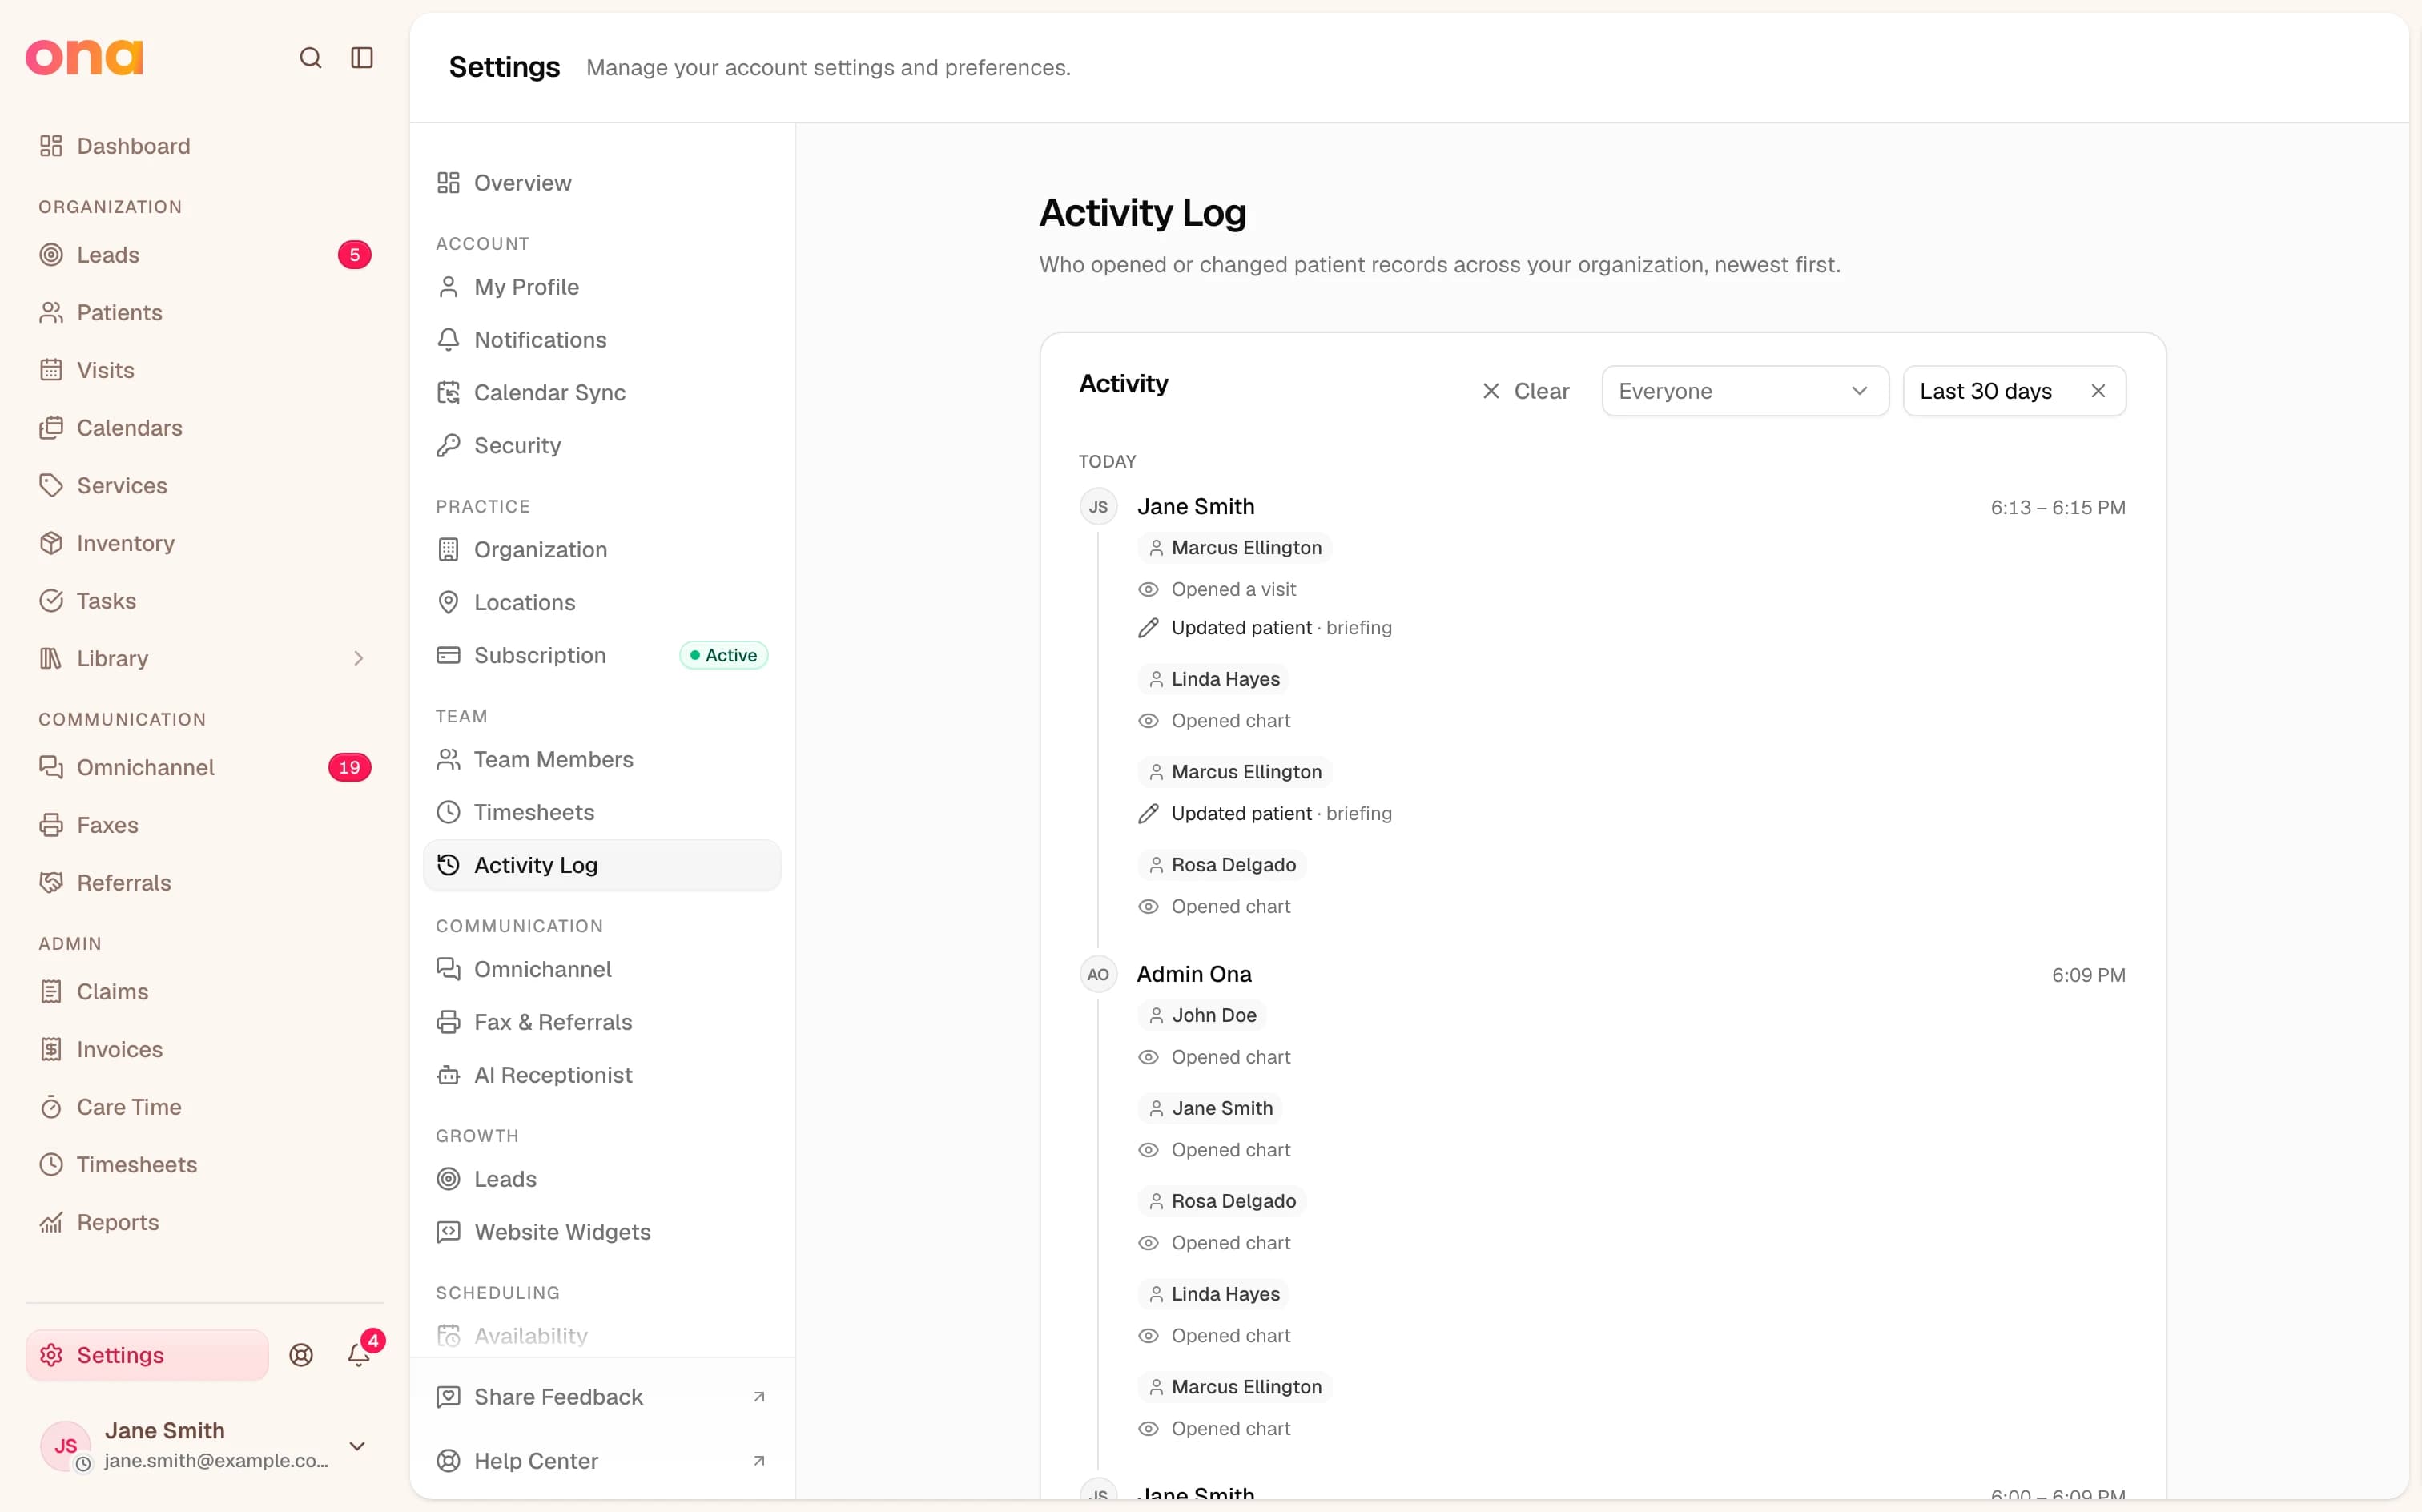This screenshot has height=1512, width=2422.
Task: Select Activity Log in settings nav
Action: (x=602, y=865)
